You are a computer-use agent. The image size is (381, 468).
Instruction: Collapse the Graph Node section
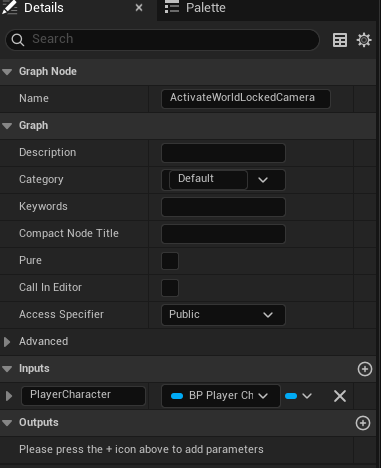(7, 72)
